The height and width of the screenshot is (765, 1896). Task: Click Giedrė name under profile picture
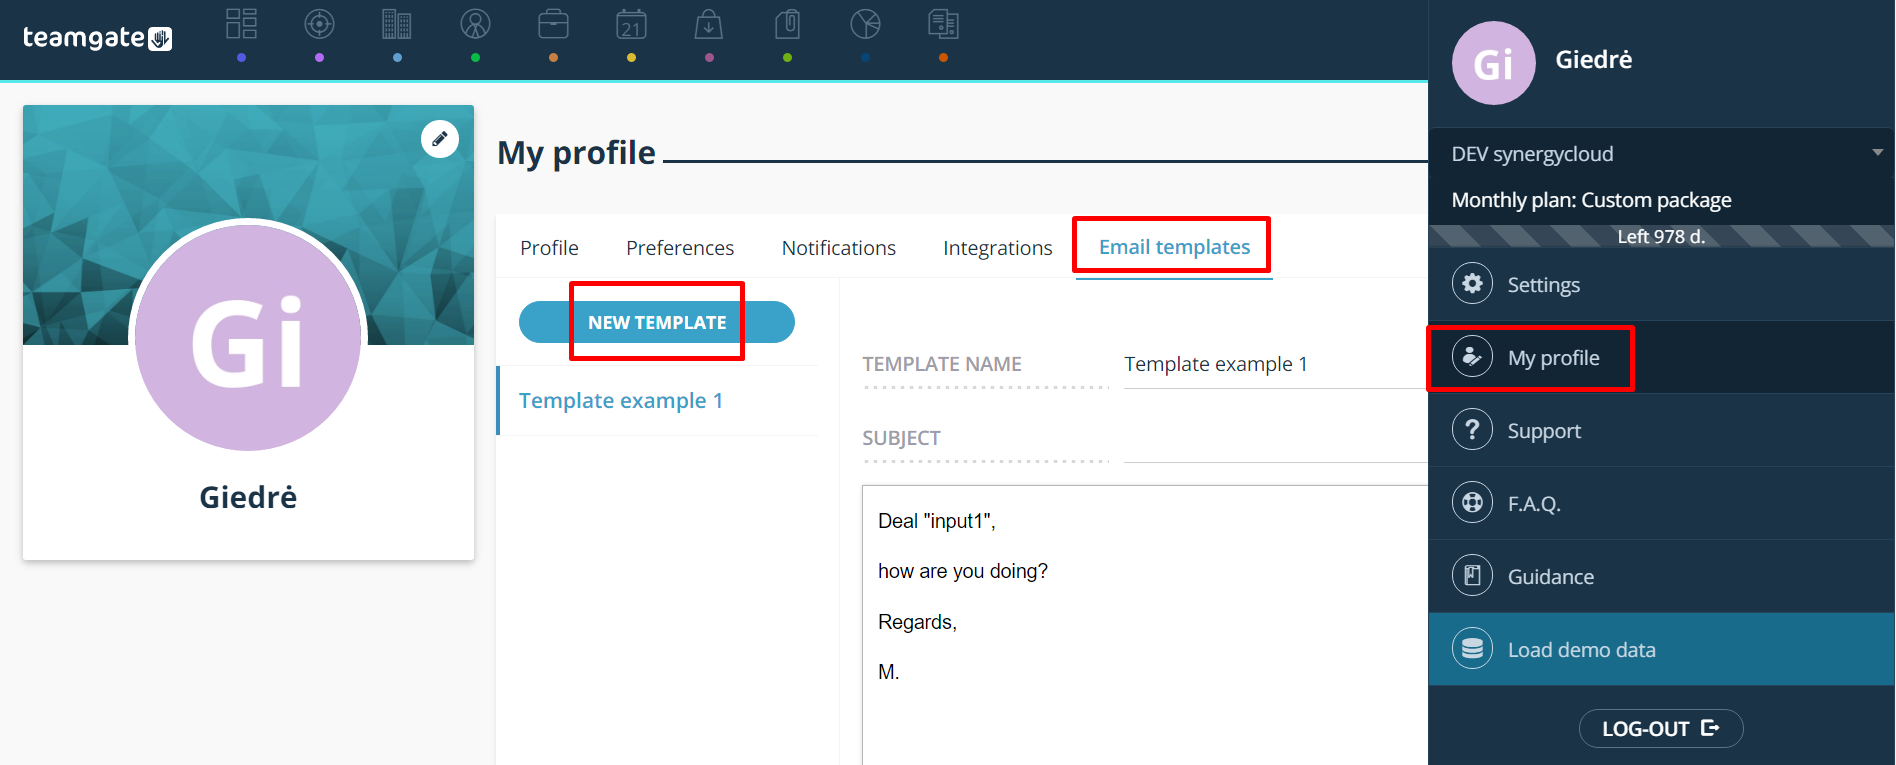(x=248, y=497)
